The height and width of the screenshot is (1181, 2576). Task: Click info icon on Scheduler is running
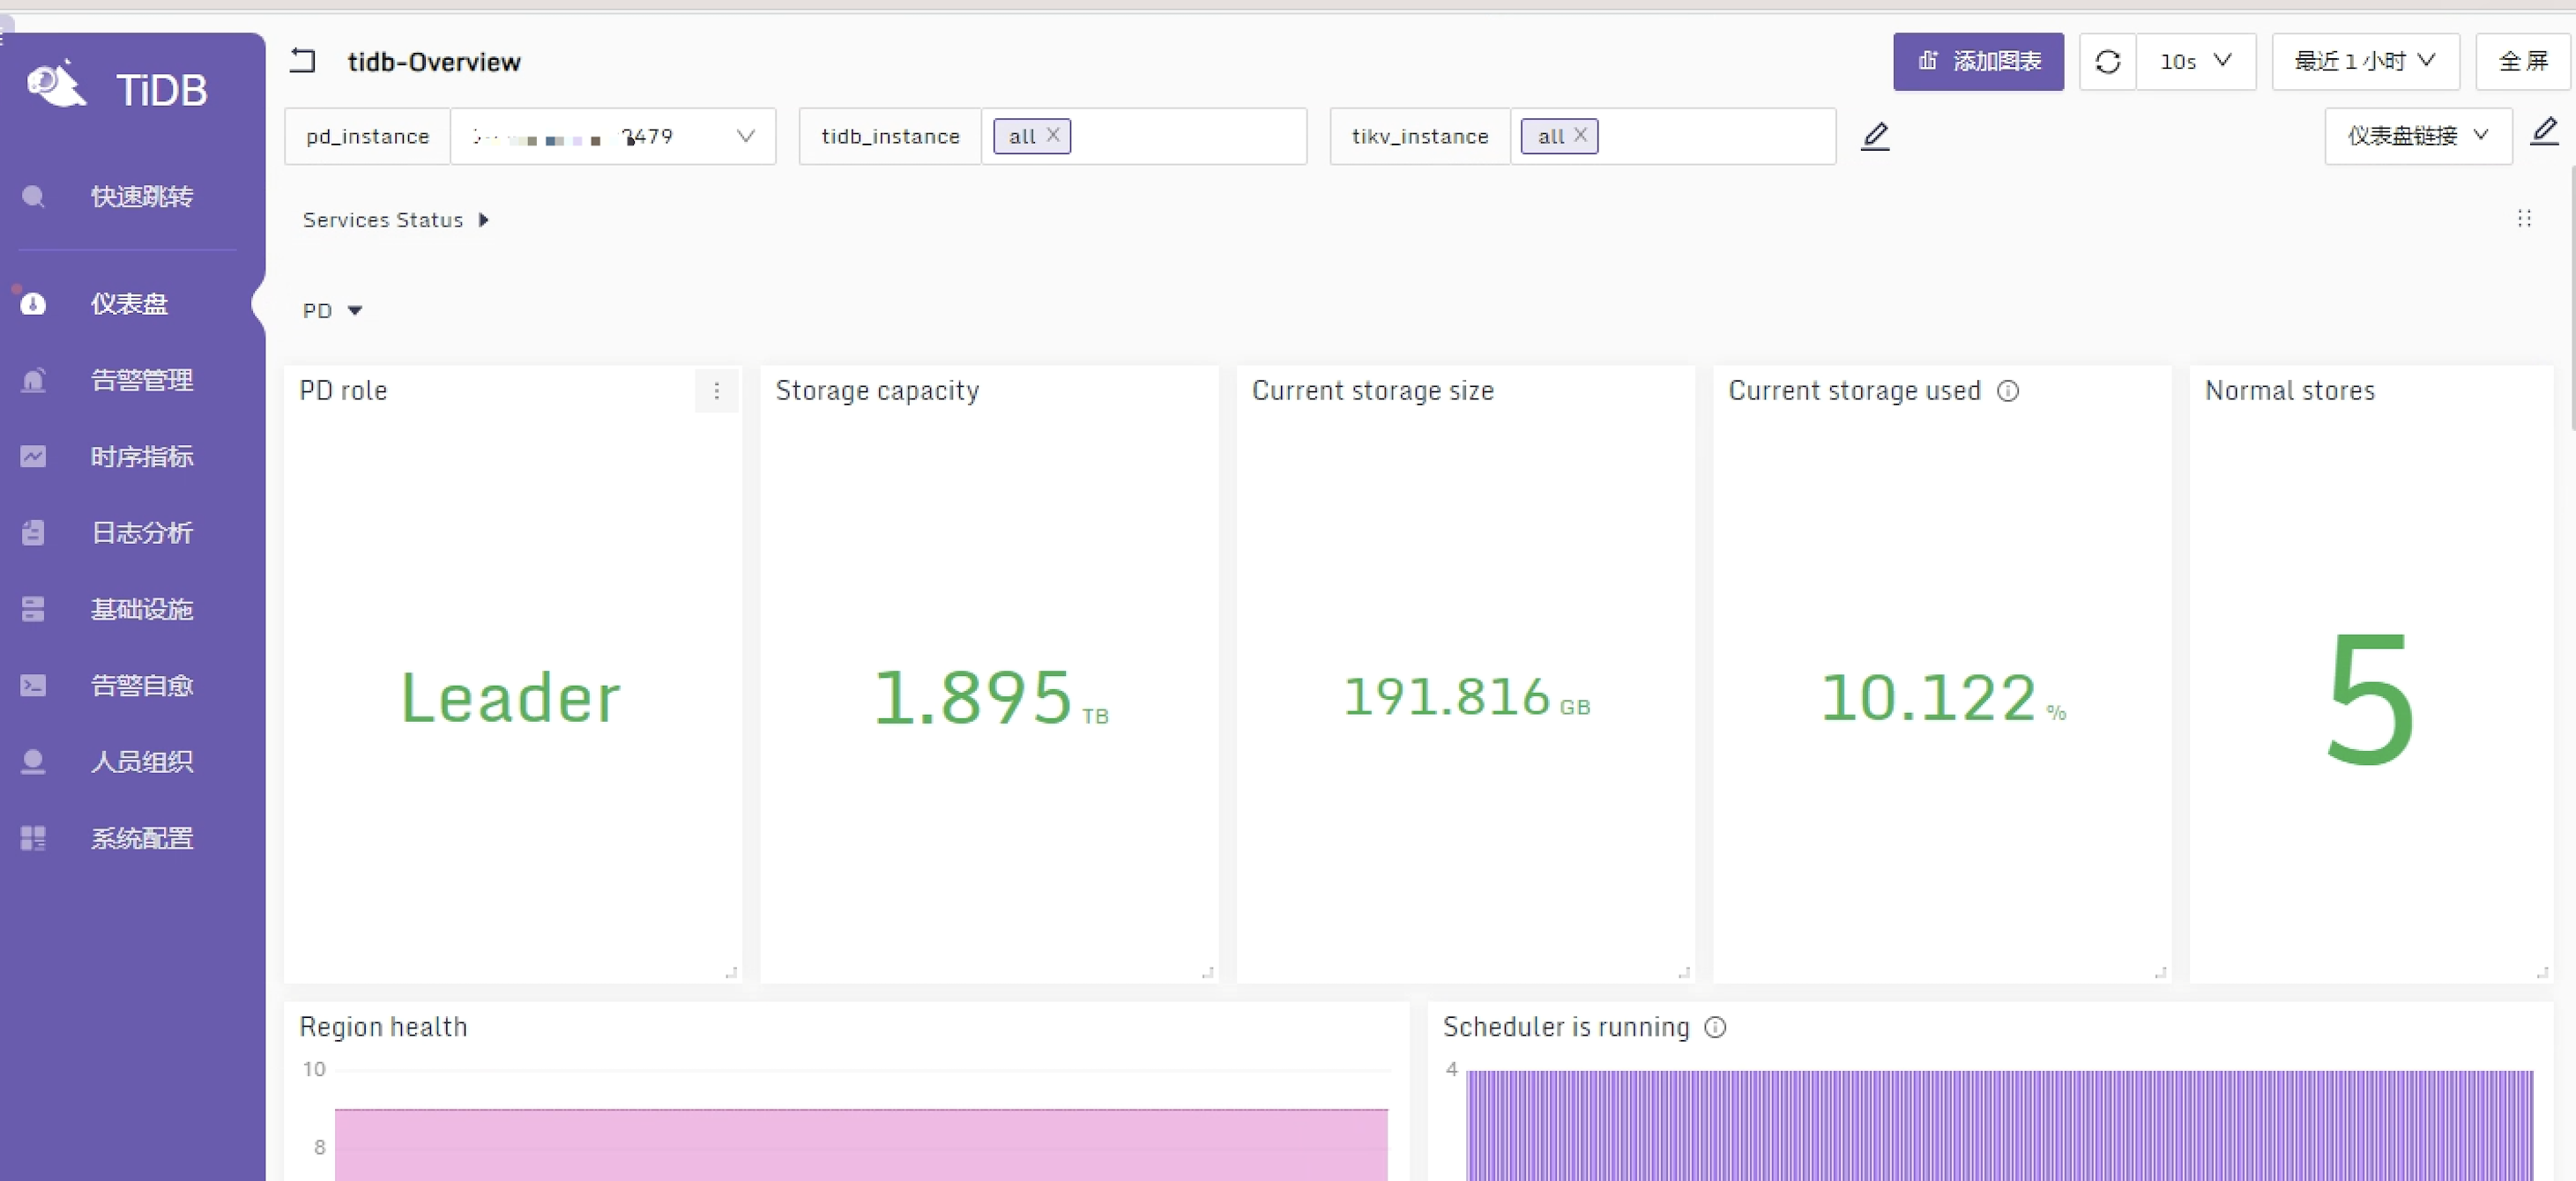pos(1715,1027)
